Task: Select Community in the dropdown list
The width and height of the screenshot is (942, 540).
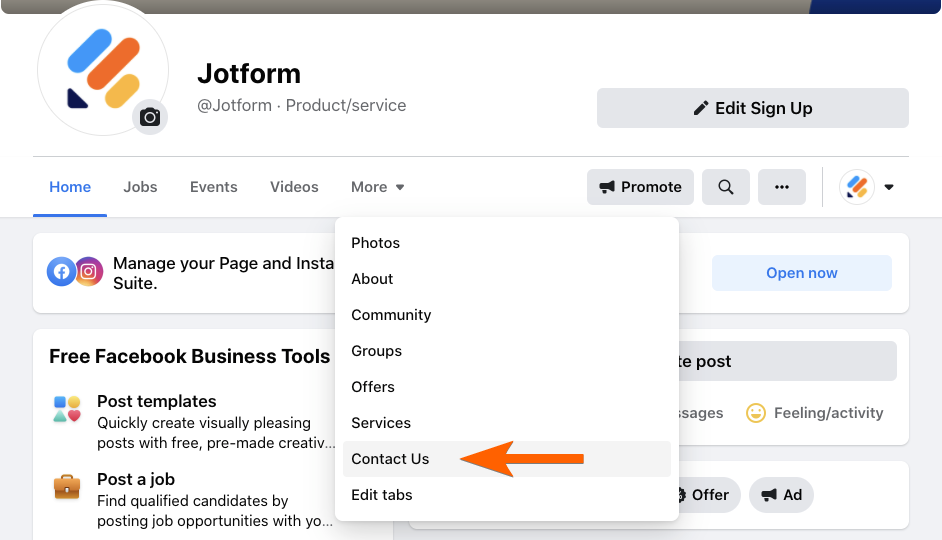Action: click(x=391, y=315)
